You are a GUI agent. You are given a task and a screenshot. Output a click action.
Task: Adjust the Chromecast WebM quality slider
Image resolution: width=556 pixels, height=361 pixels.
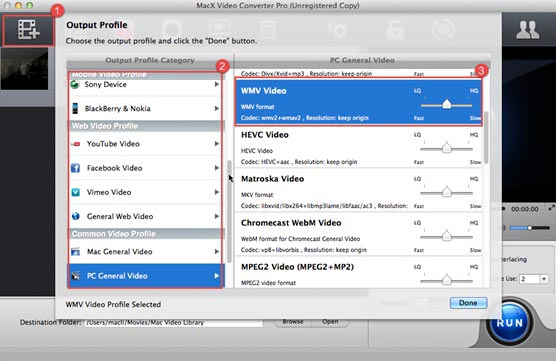click(x=447, y=236)
